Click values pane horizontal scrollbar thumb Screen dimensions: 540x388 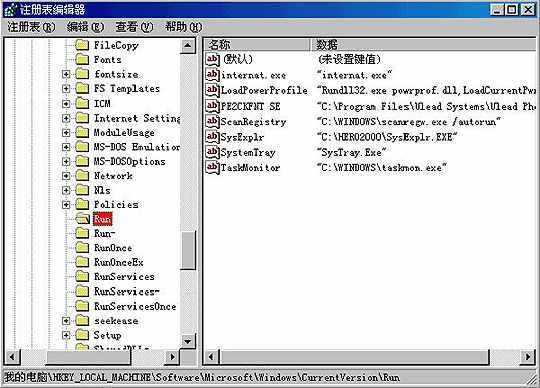pos(354,356)
